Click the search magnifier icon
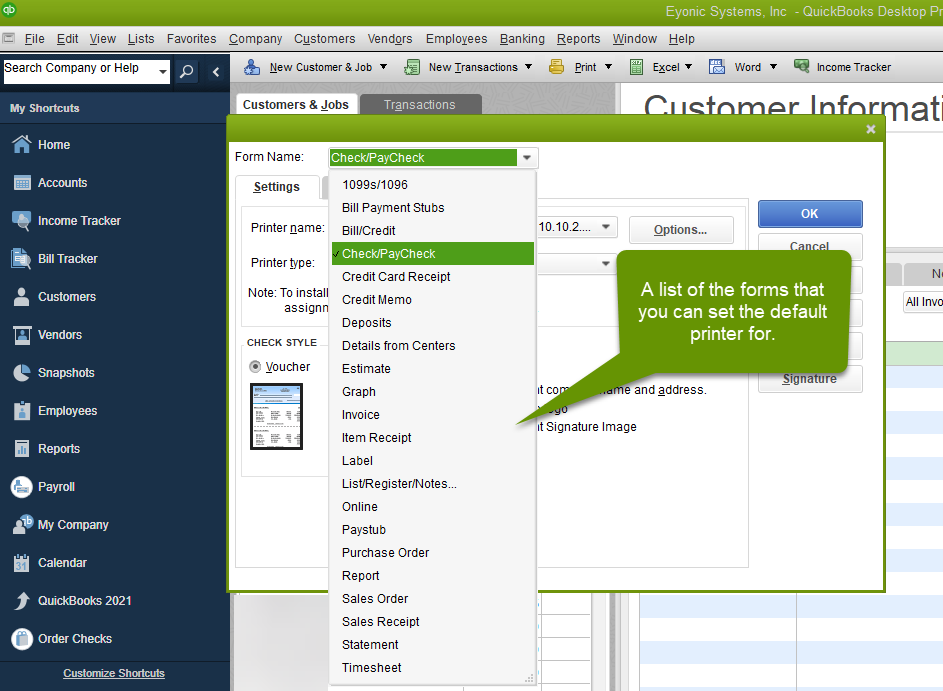 [187, 72]
